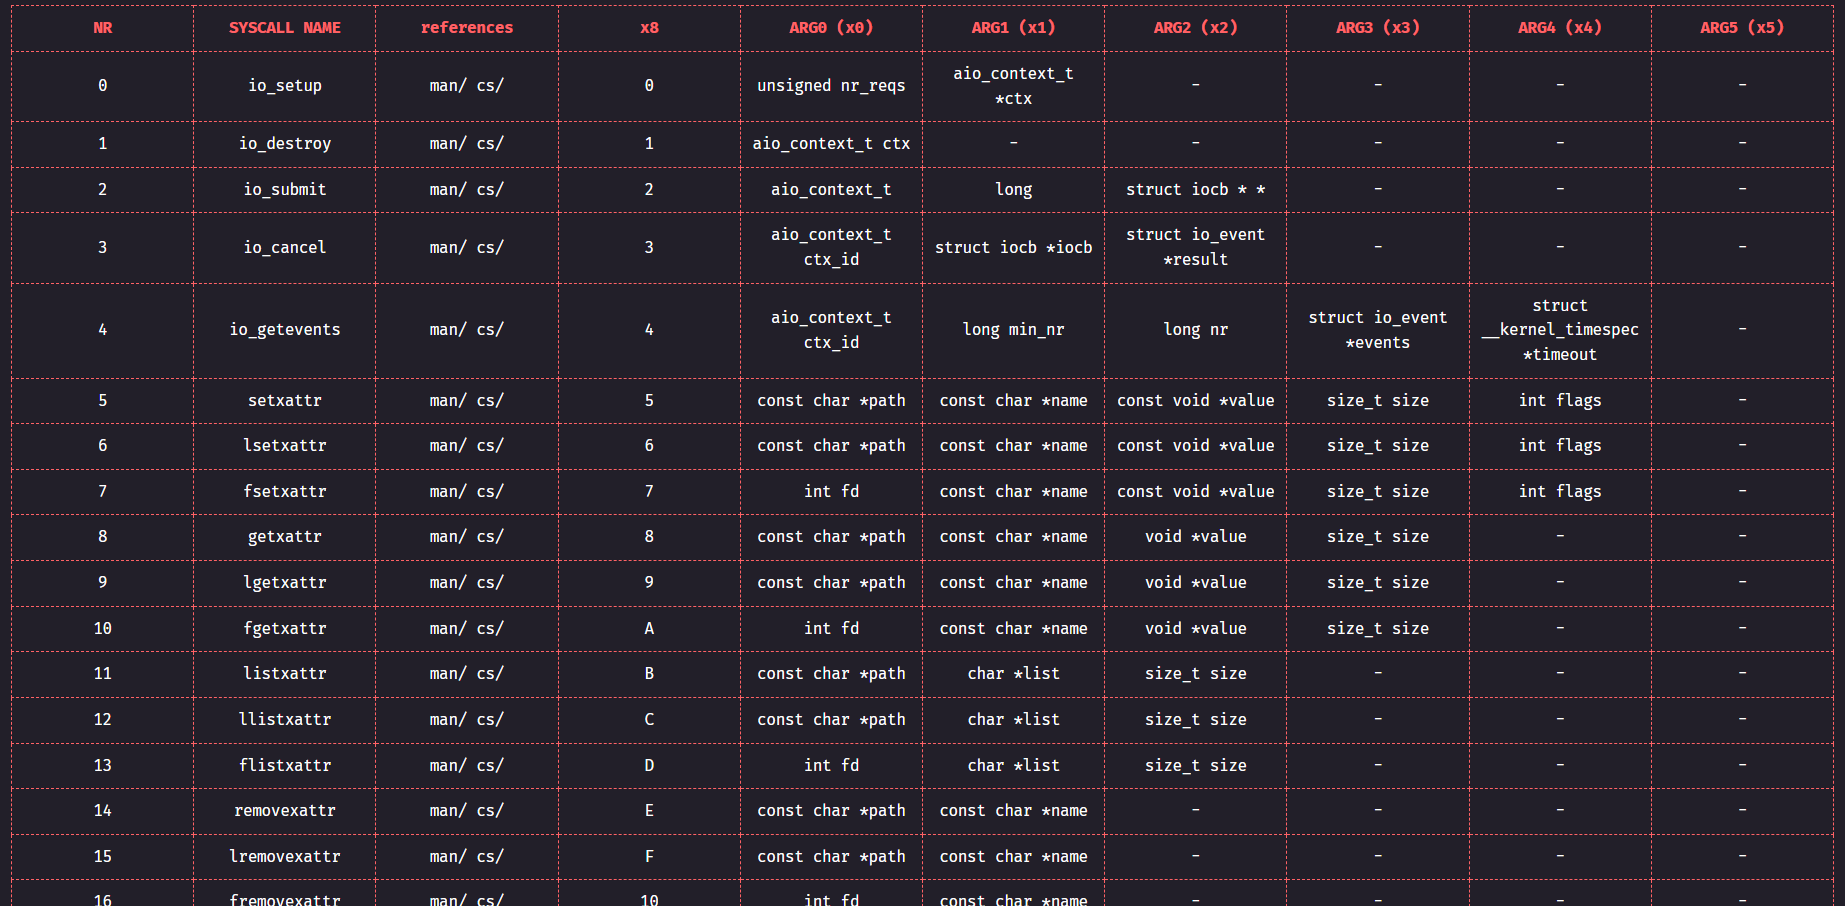
Task: Click the ARG0 (x0) column header
Action: [x=831, y=28]
